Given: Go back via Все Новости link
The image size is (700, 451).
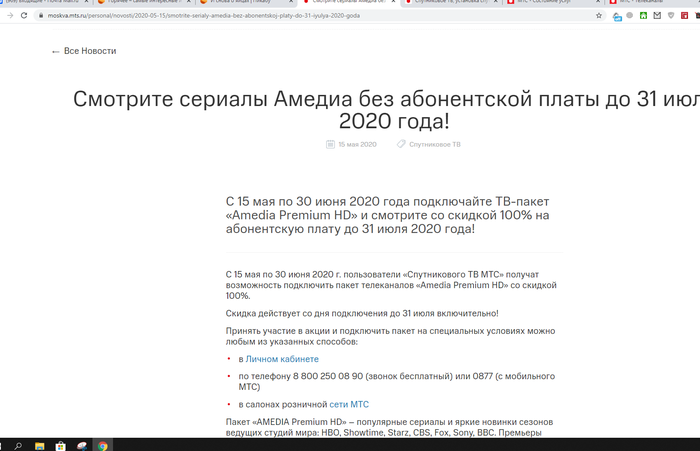Looking at the screenshot, I should pyautogui.click(x=90, y=51).
